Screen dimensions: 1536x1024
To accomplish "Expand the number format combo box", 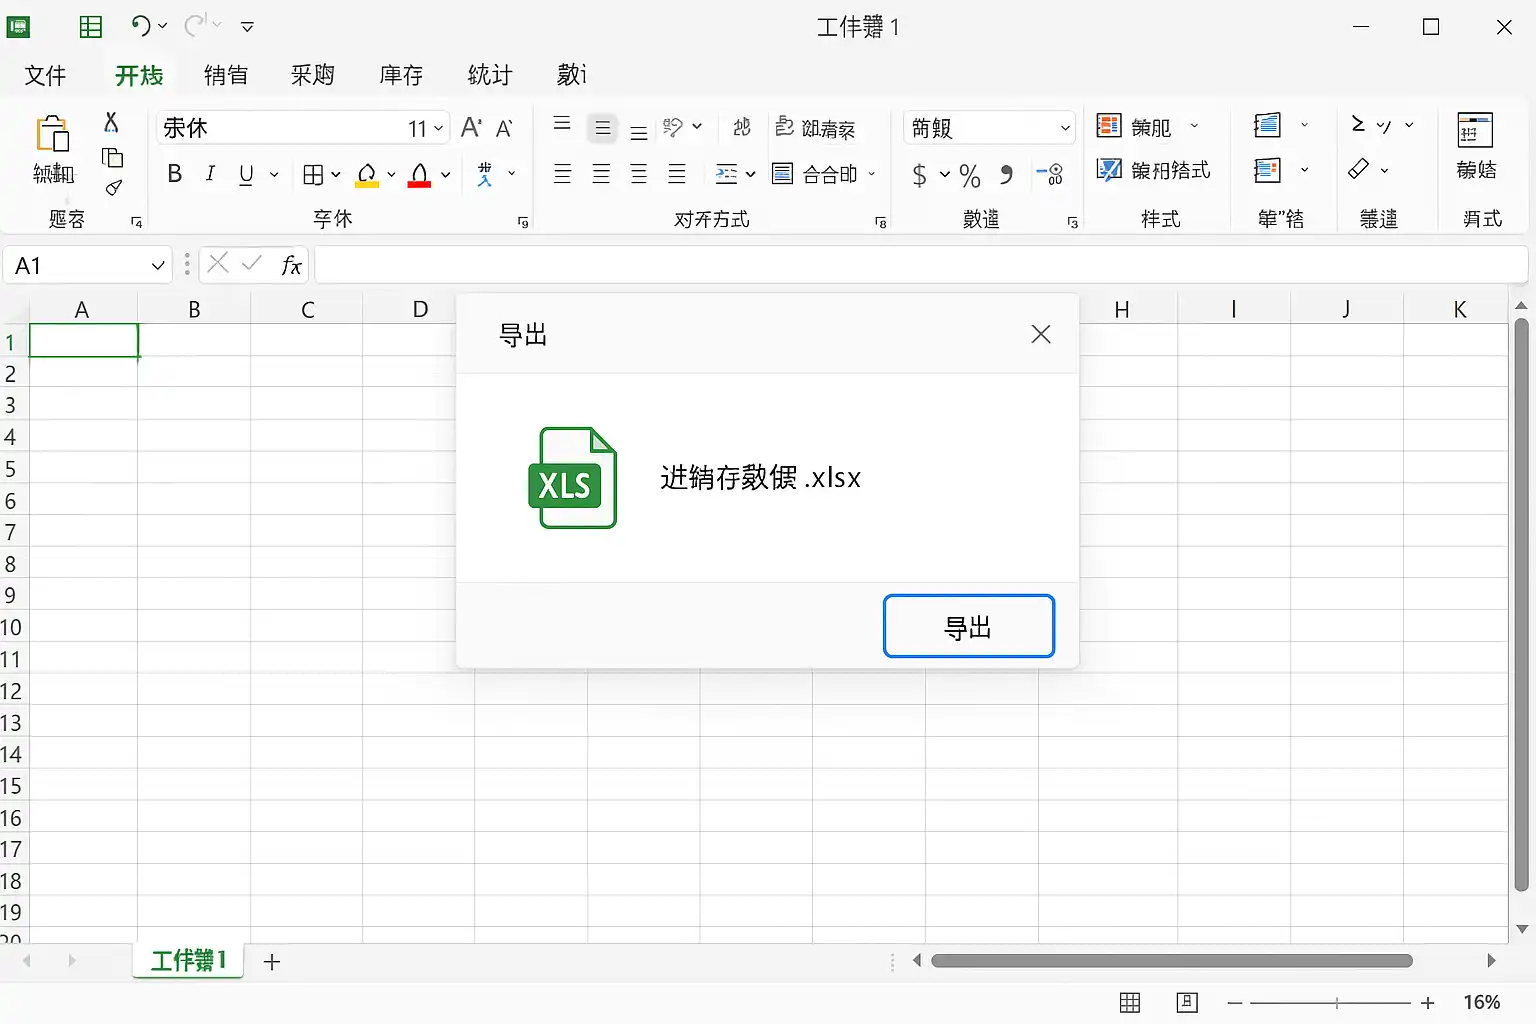I will (x=1064, y=128).
